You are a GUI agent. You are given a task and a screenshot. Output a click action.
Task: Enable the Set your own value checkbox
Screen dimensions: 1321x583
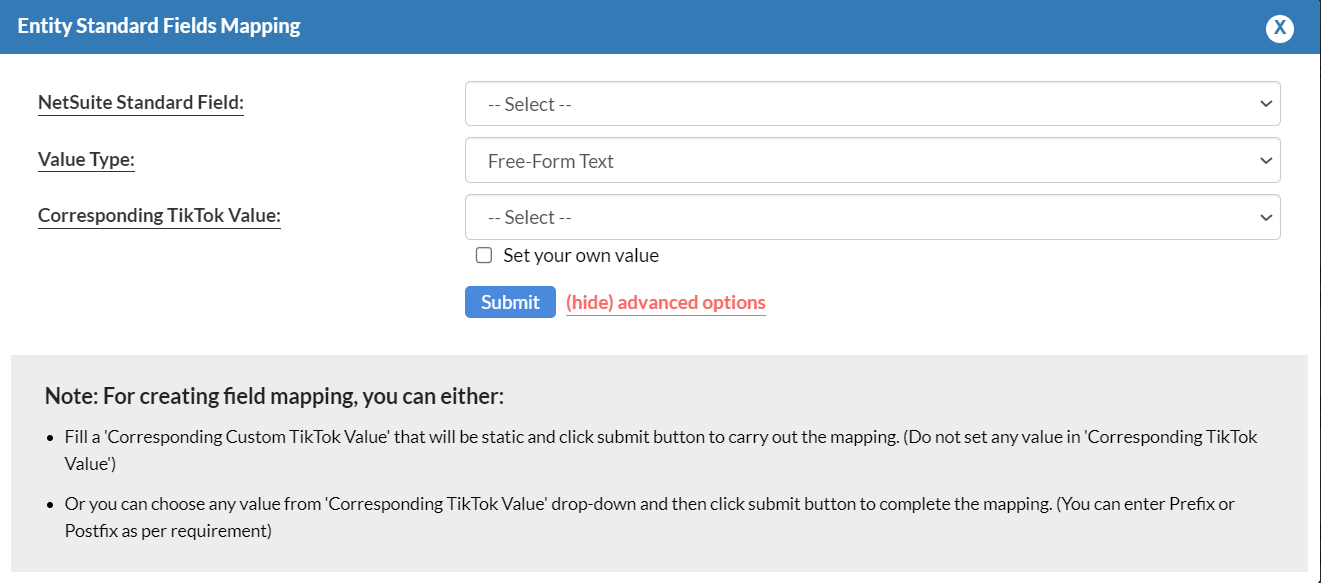pyautogui.click(x=484, y=255)
